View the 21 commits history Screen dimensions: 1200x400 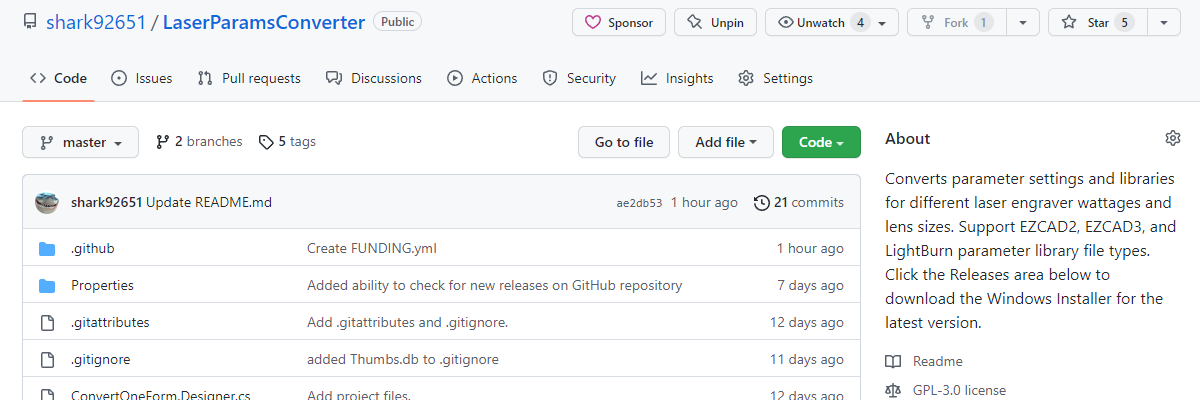pyautogui.click(x=799, y=203)
